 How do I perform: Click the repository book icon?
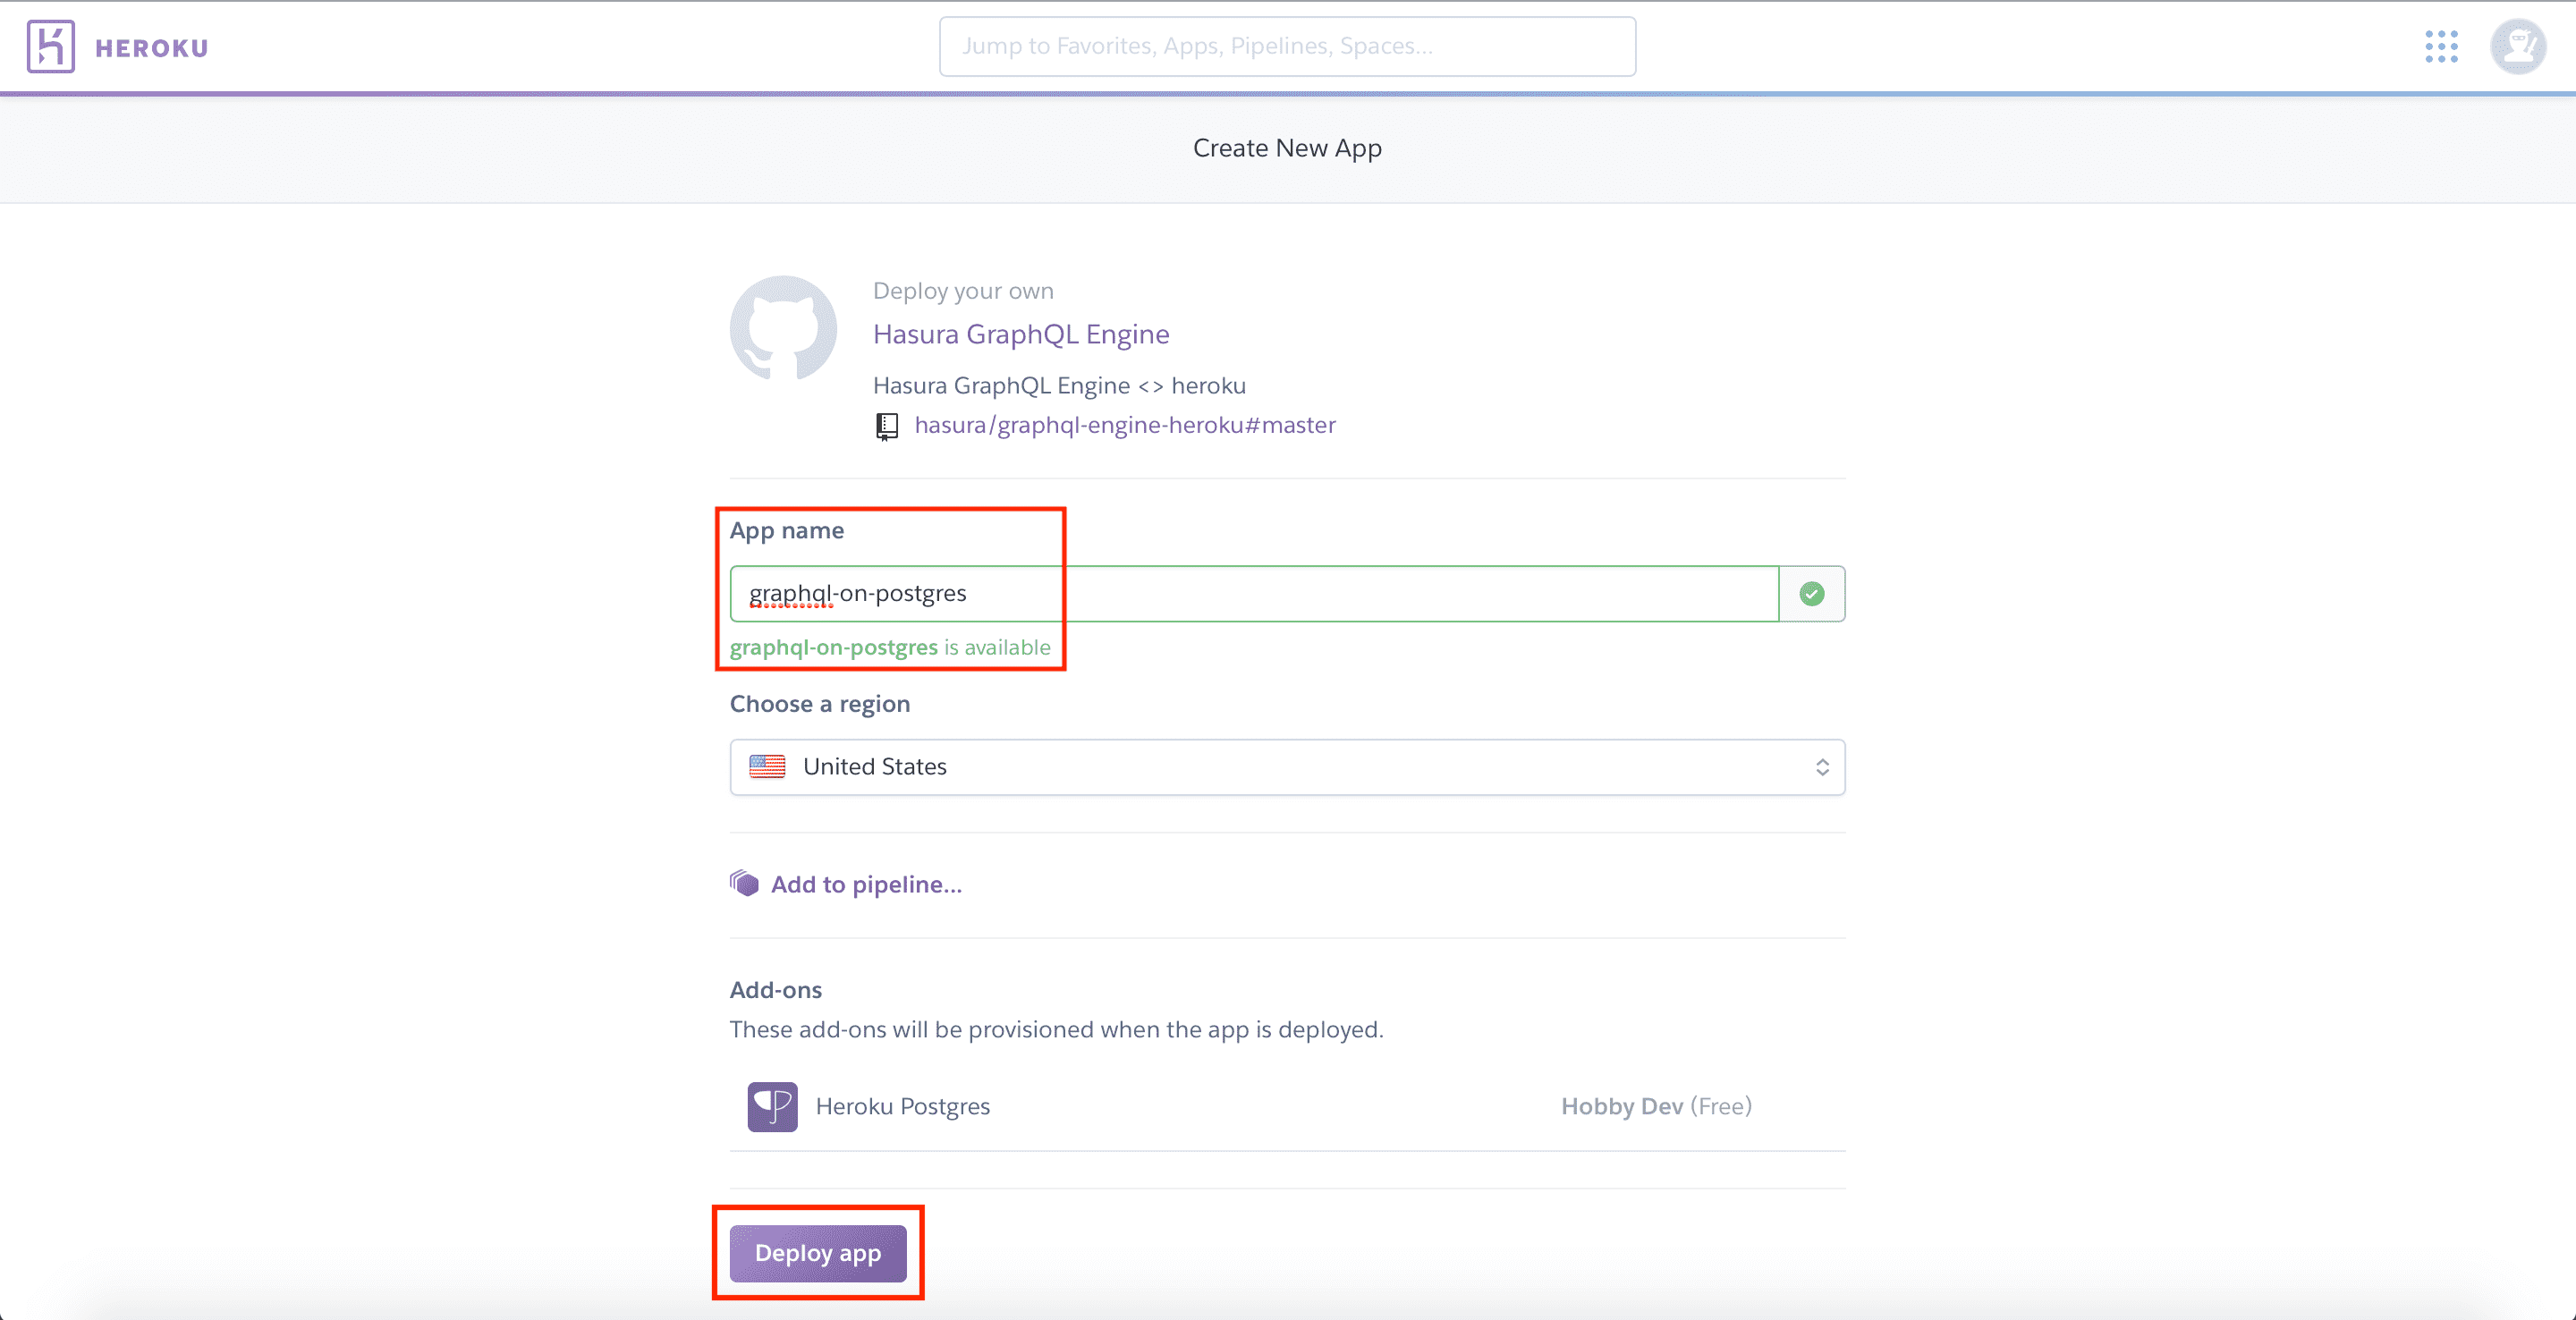pyautogui.click(x=887, y=426)
